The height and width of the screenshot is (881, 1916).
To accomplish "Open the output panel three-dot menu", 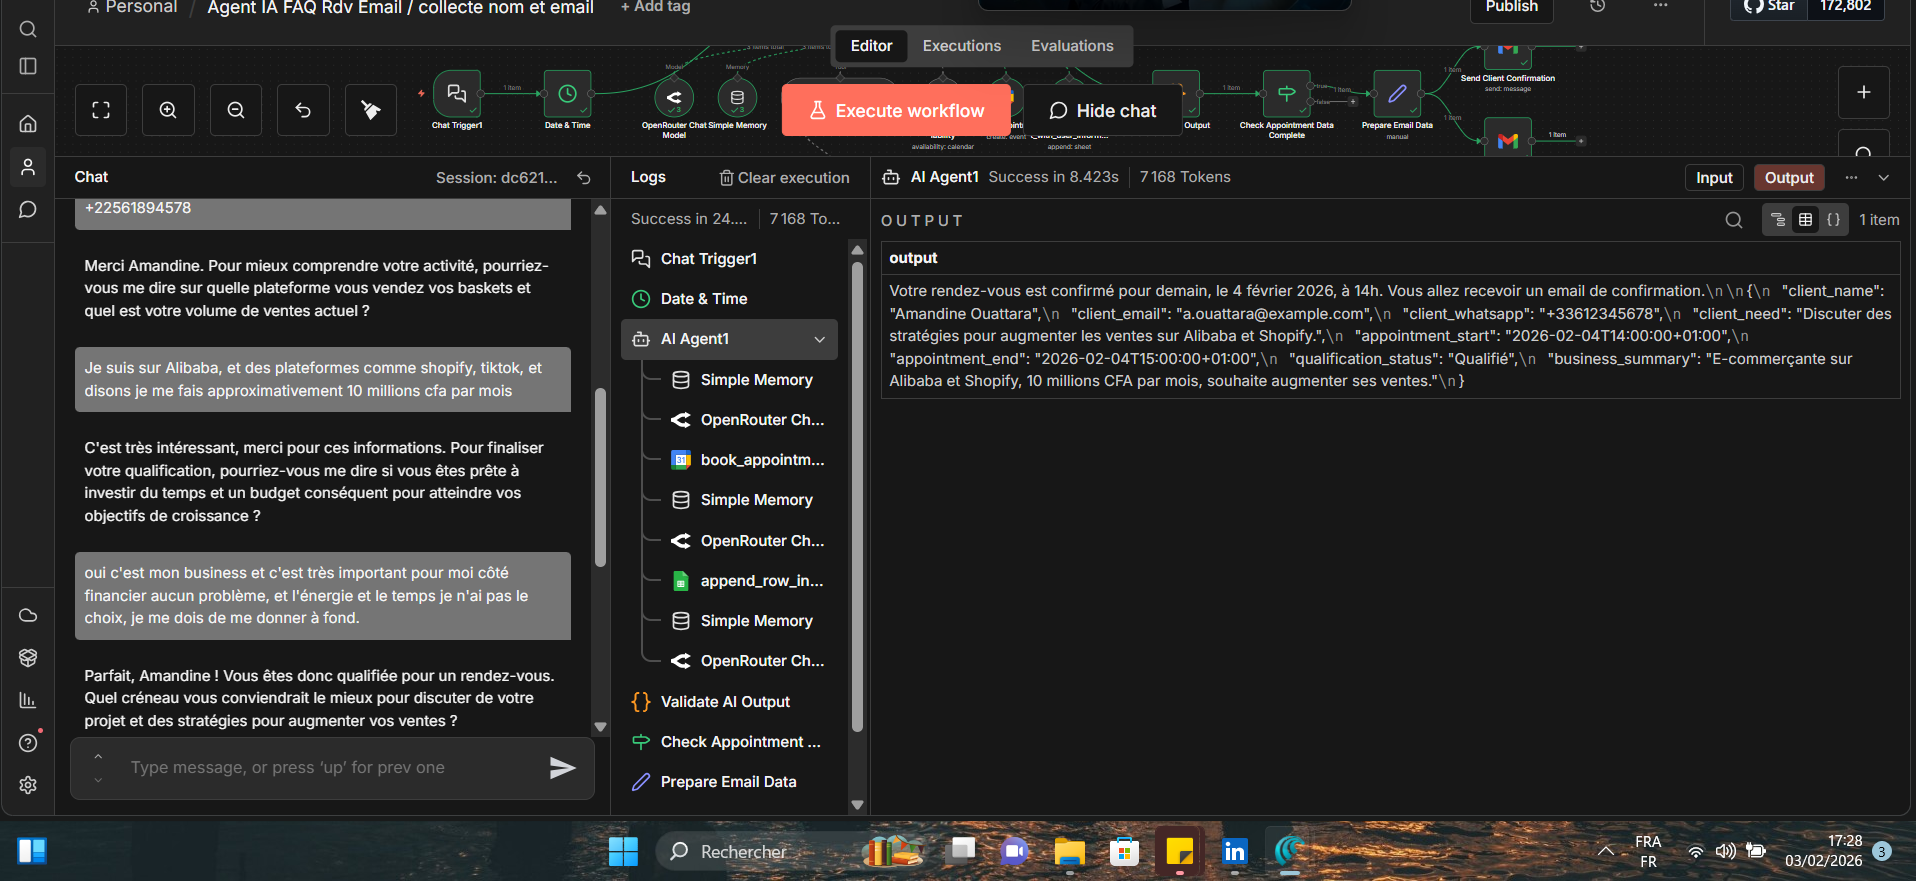I will coord(1851,178).
